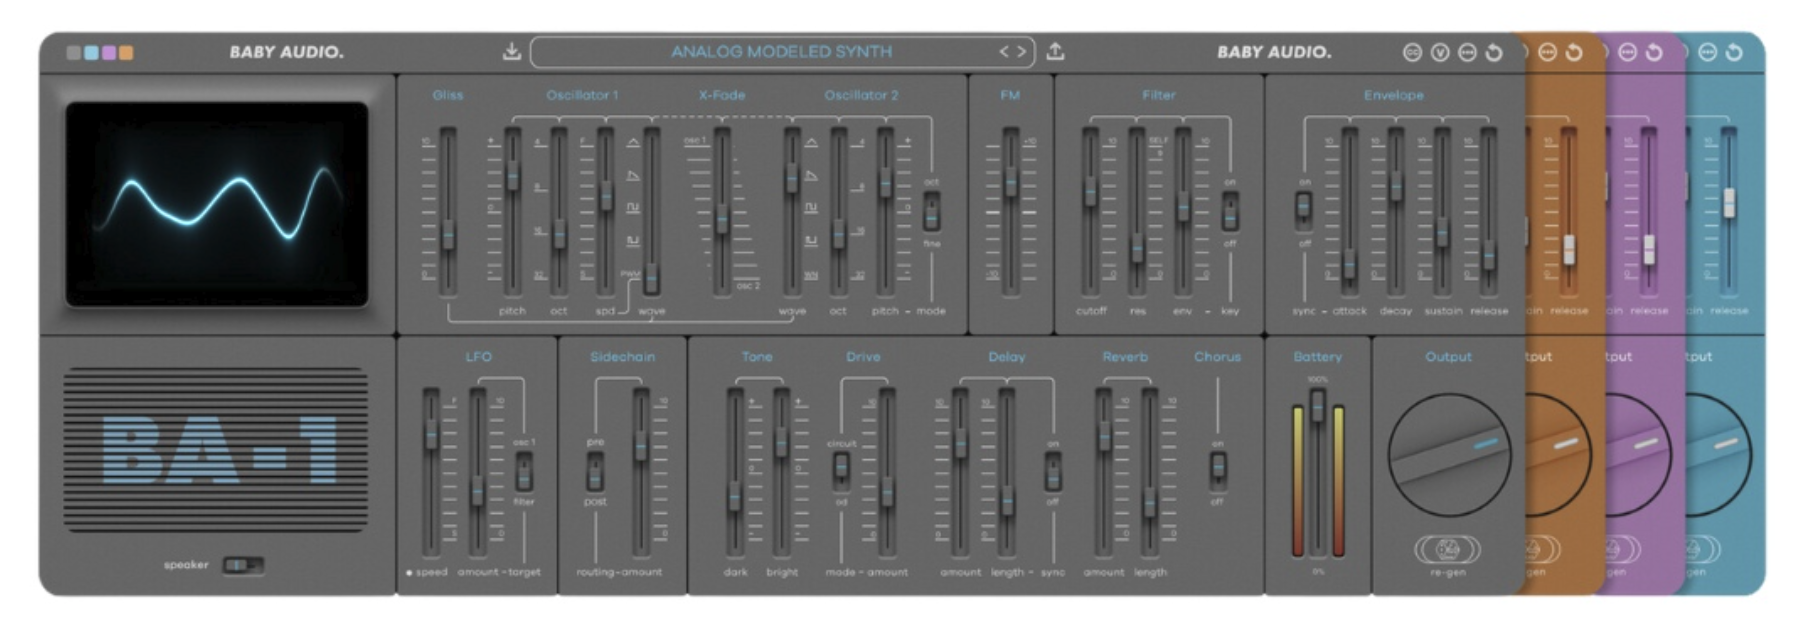1798x630 pixels.
Task: Click the Oscillator 1 wave slider
Action: (651, 211)
